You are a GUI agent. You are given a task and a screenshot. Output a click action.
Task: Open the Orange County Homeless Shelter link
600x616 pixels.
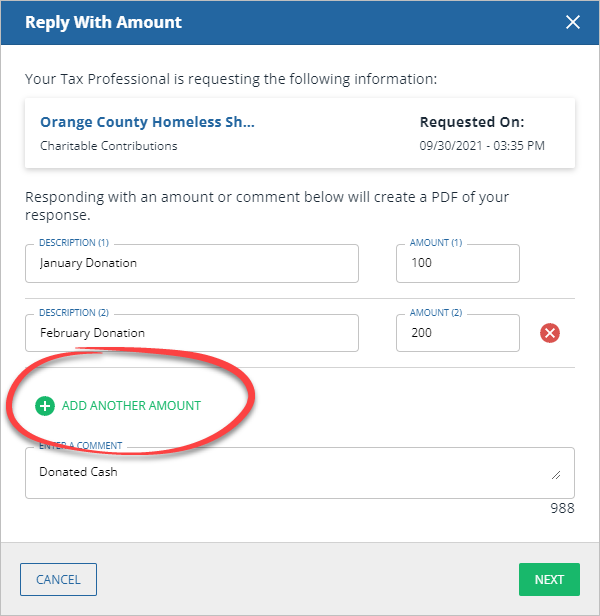(147, 122)
